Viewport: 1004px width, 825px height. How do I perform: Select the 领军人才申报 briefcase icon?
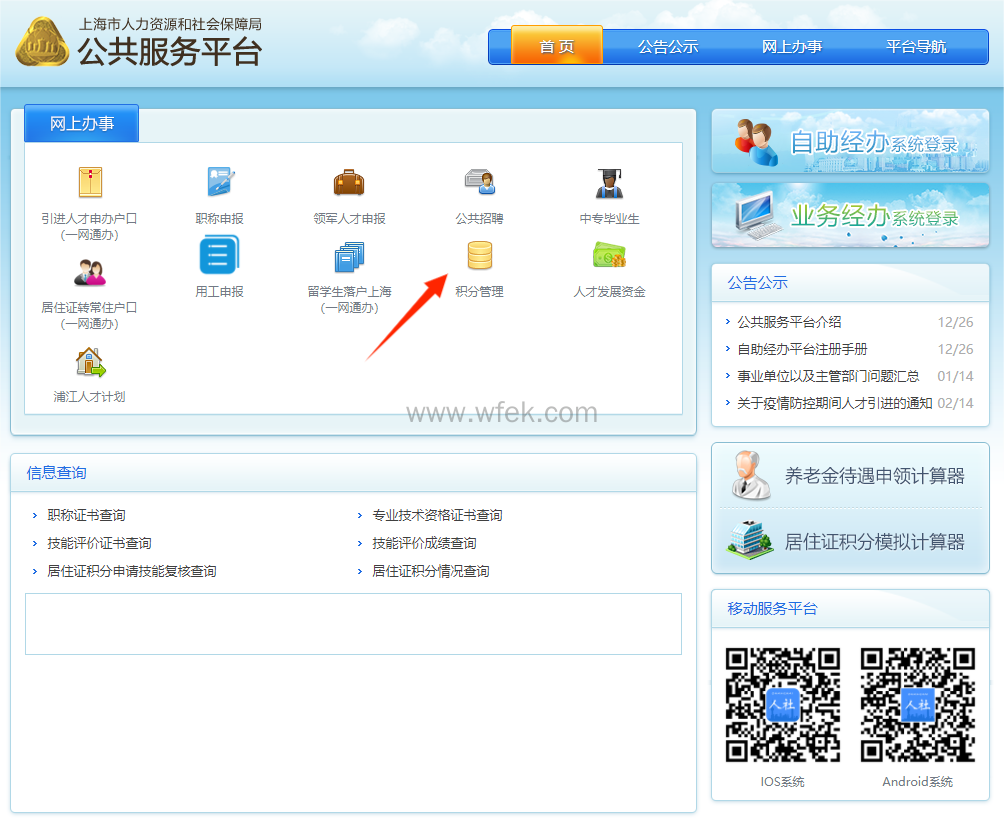[349, 183]
